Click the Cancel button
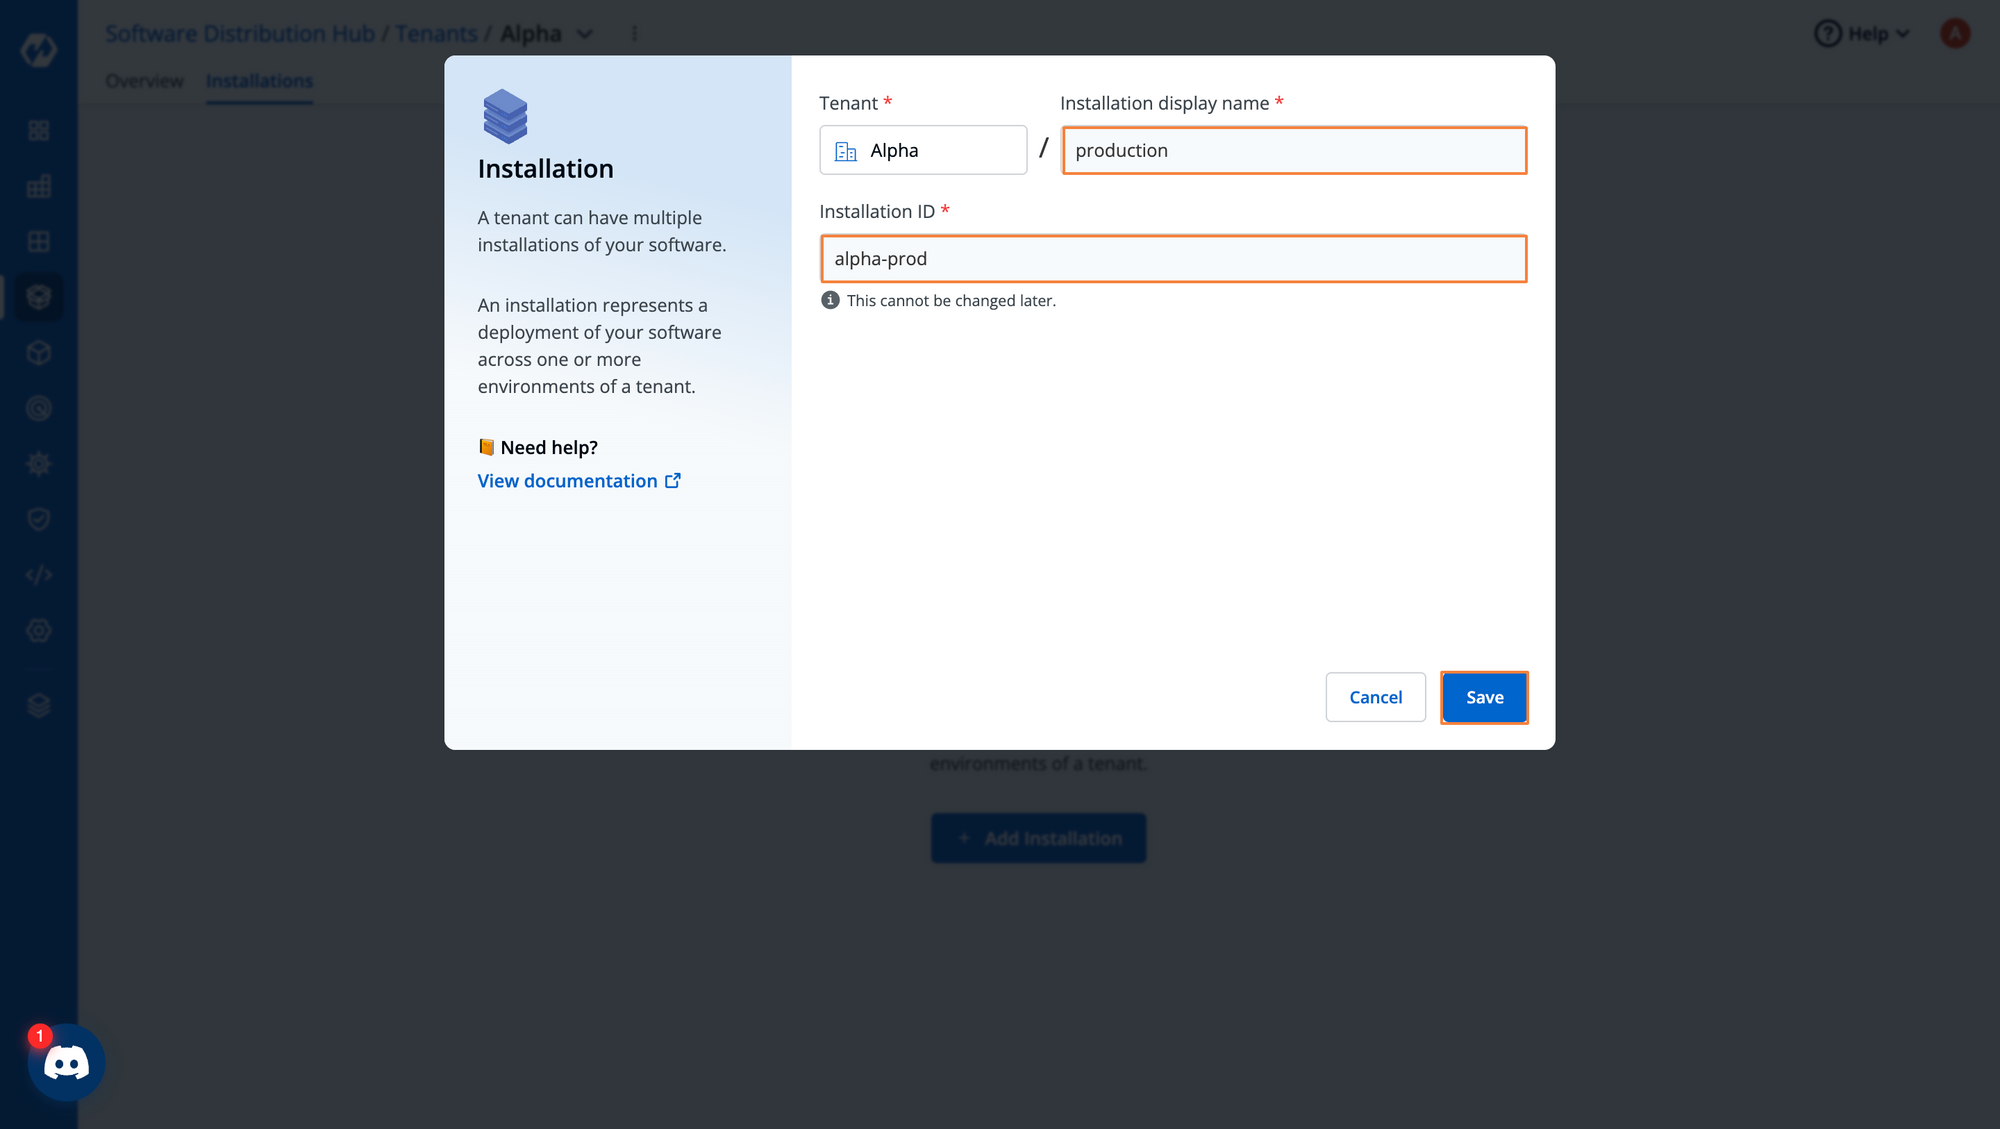The height and width of the screenshot is (1129, 2000). [1375, 696]
